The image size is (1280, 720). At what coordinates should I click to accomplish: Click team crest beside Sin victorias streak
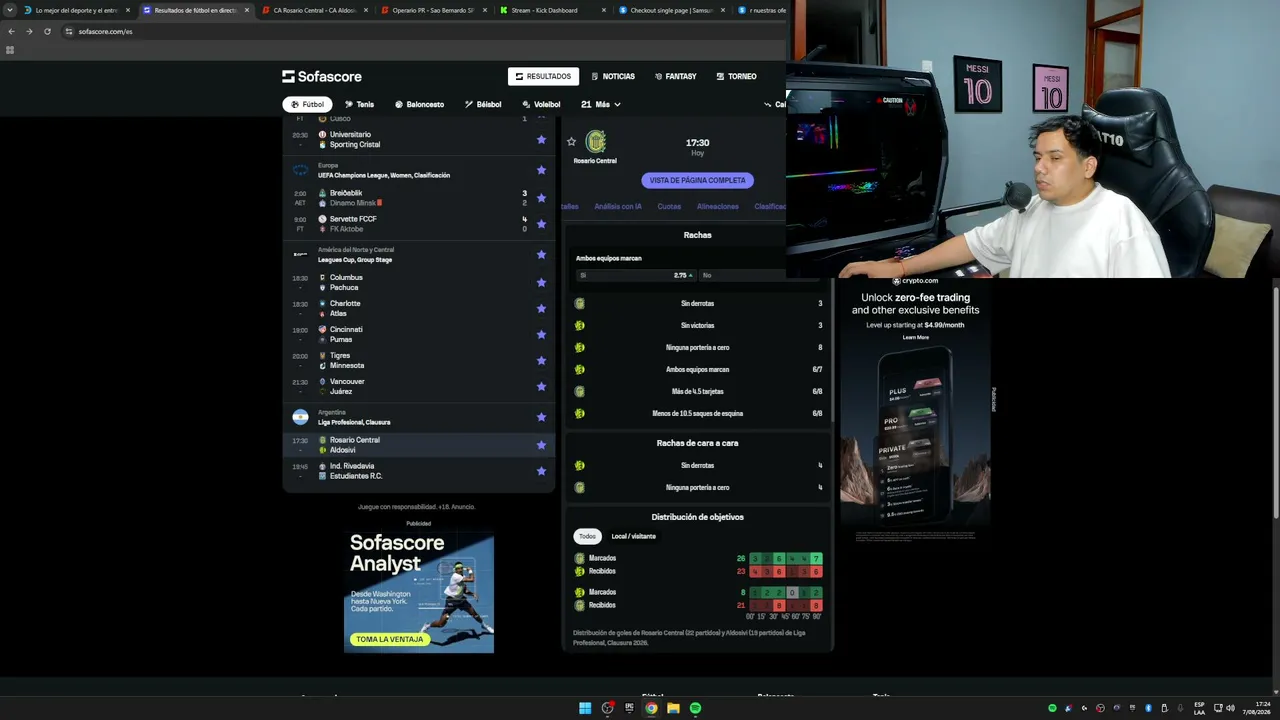(x=580, y=326)
